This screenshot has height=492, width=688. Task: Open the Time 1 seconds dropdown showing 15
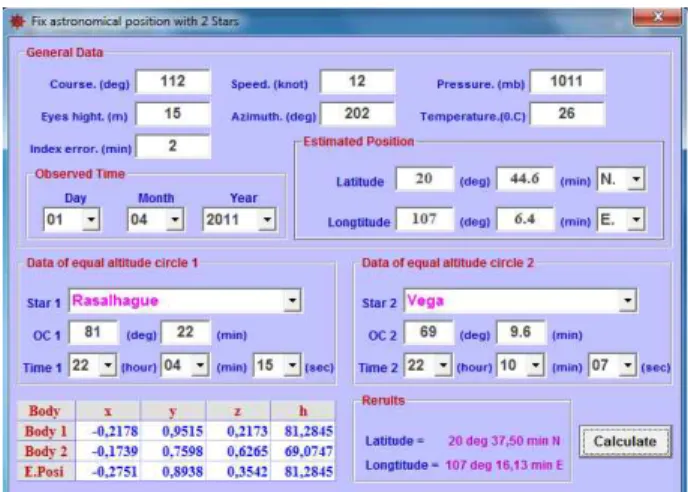292,365
